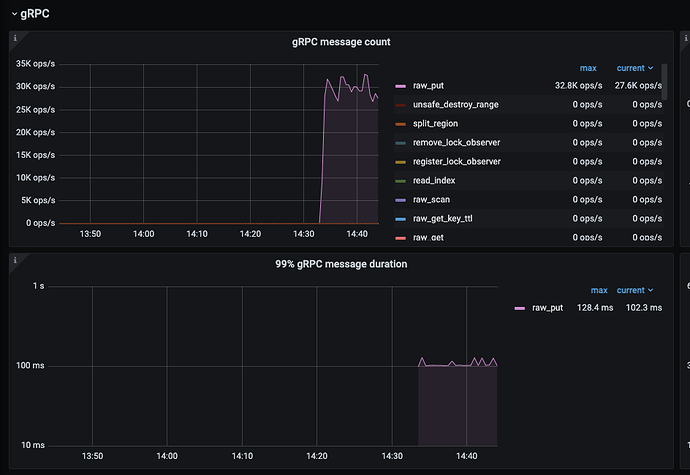
Task: Click the raw_get_key_ttl legend color icon
Action: (400, 218)
